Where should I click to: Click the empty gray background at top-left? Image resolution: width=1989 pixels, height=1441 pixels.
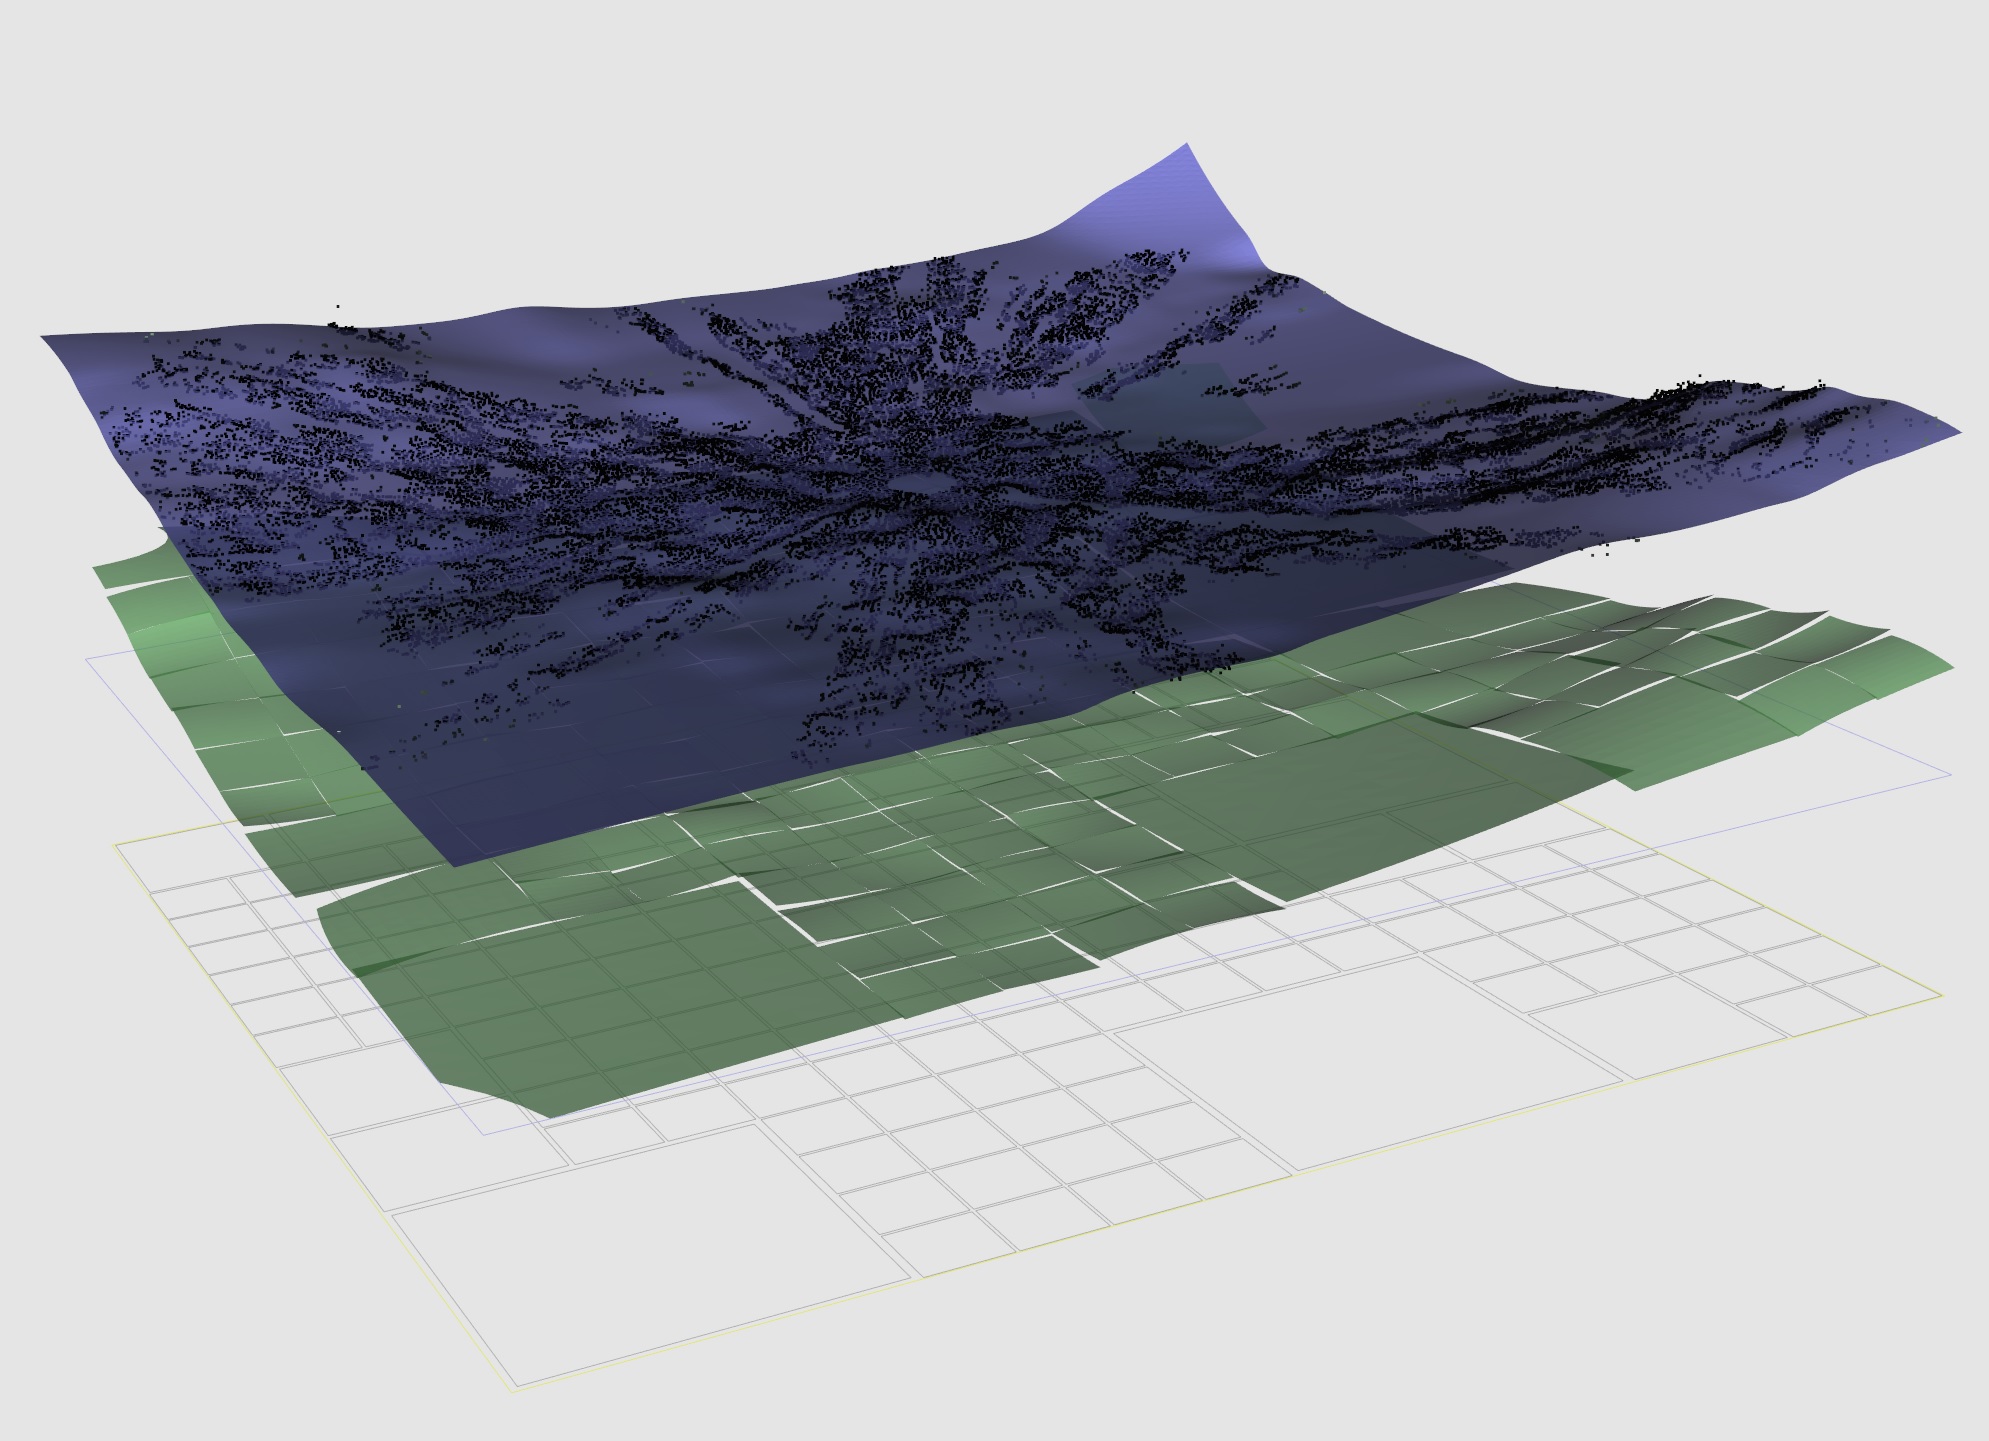tap(200, 120)
